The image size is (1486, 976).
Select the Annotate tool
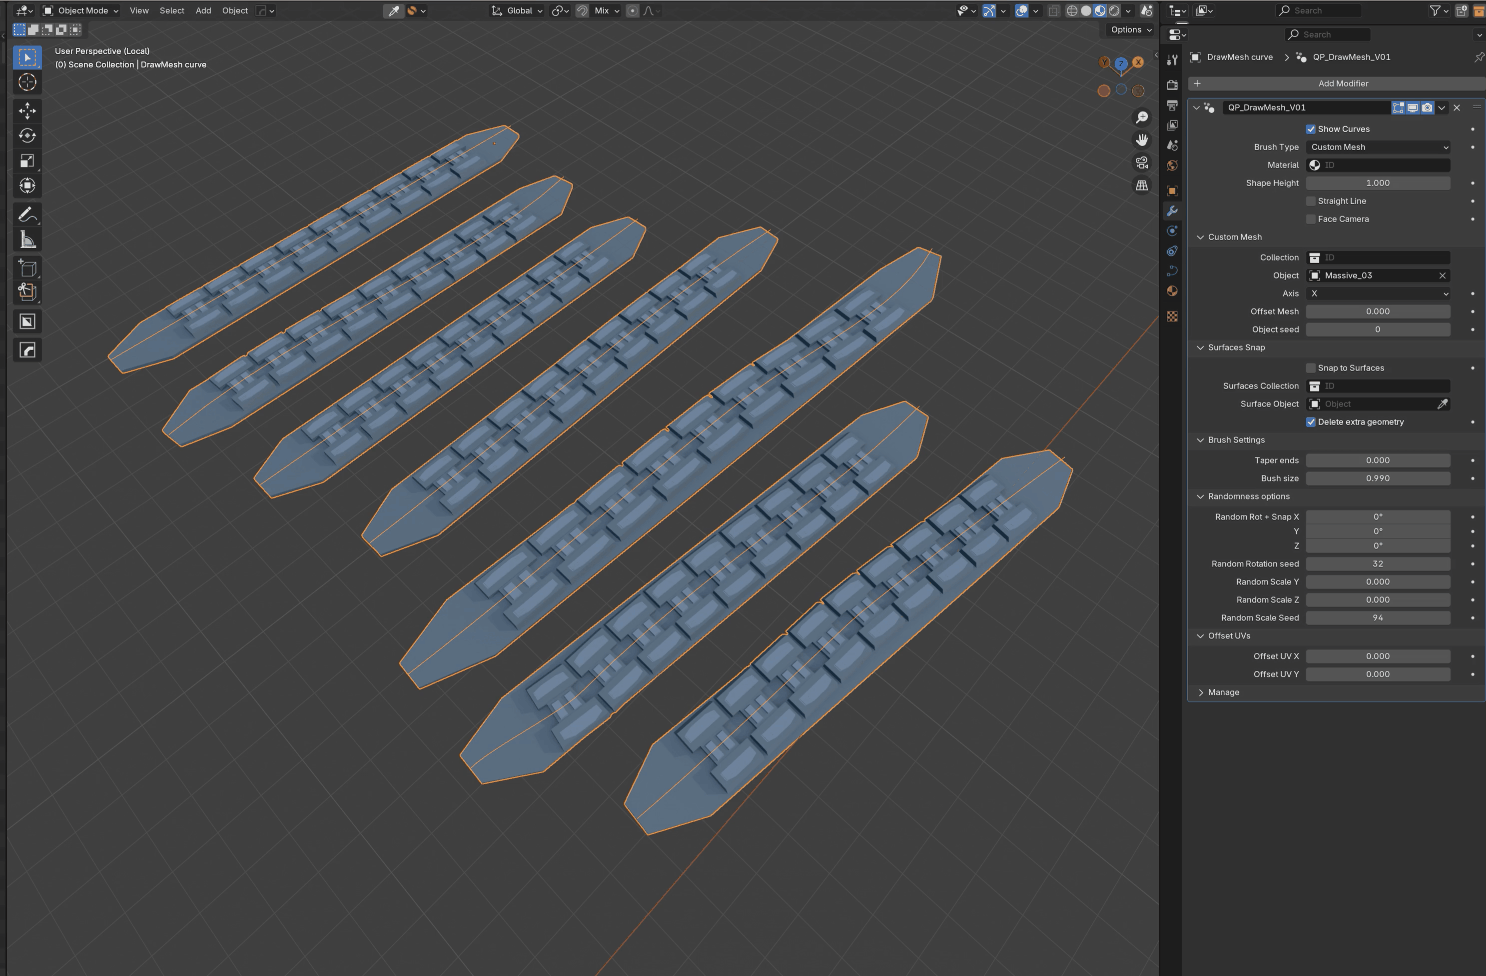pyautogui.click(x=27, y=214)
